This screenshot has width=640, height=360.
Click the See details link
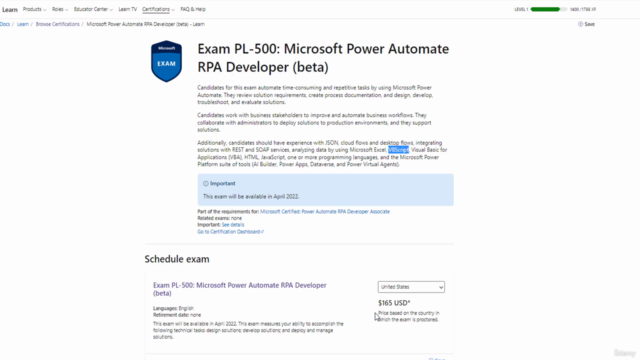click(233, 224)
